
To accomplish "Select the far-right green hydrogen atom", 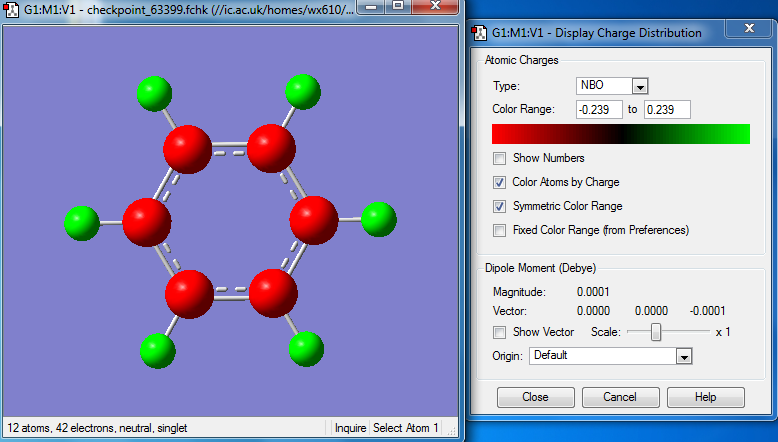I will [x=379, y=219].
